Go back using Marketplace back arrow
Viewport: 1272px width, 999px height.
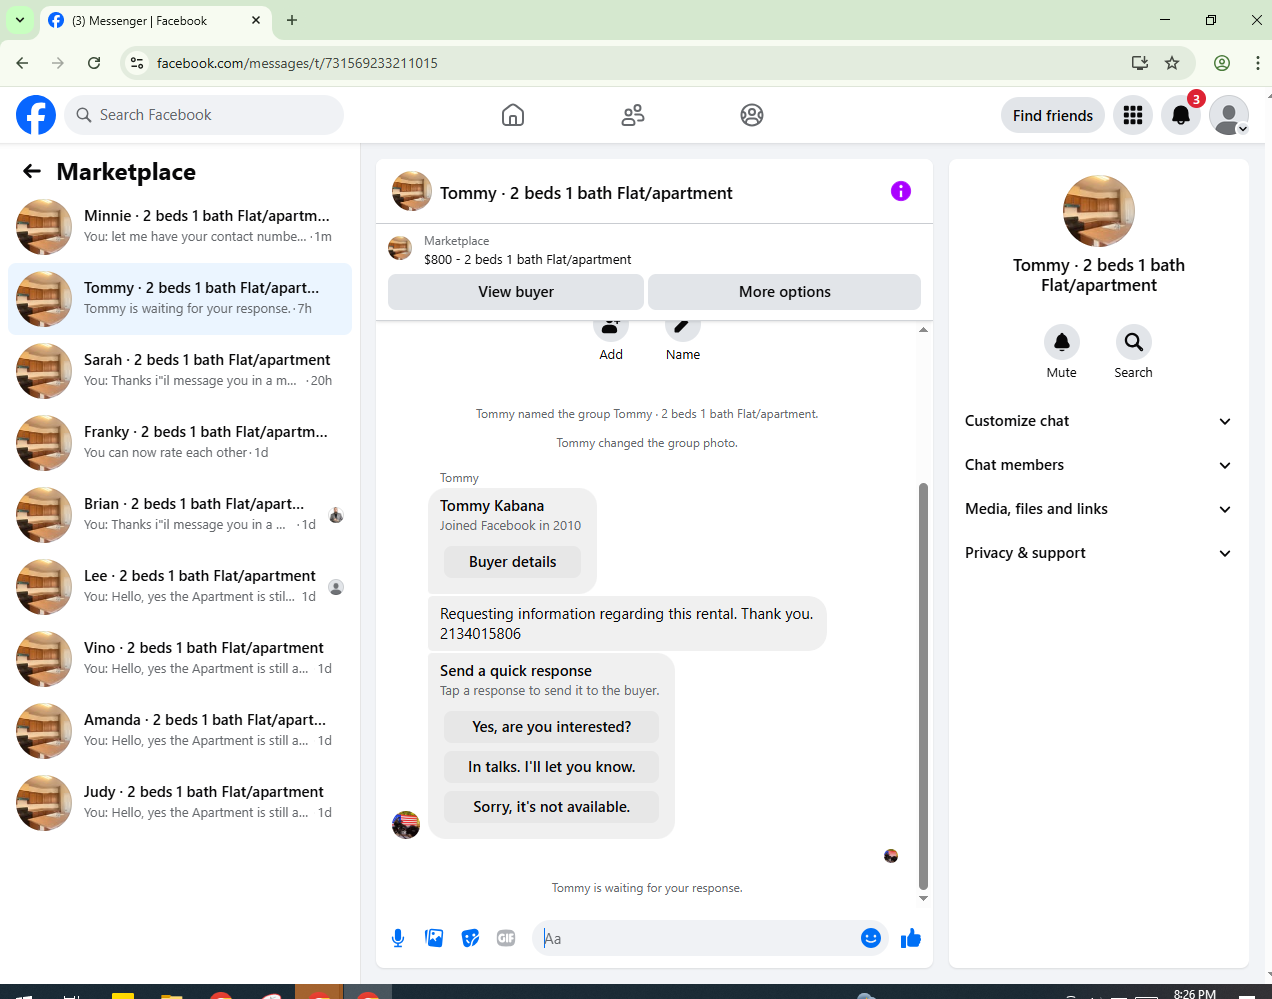[32, 171]
